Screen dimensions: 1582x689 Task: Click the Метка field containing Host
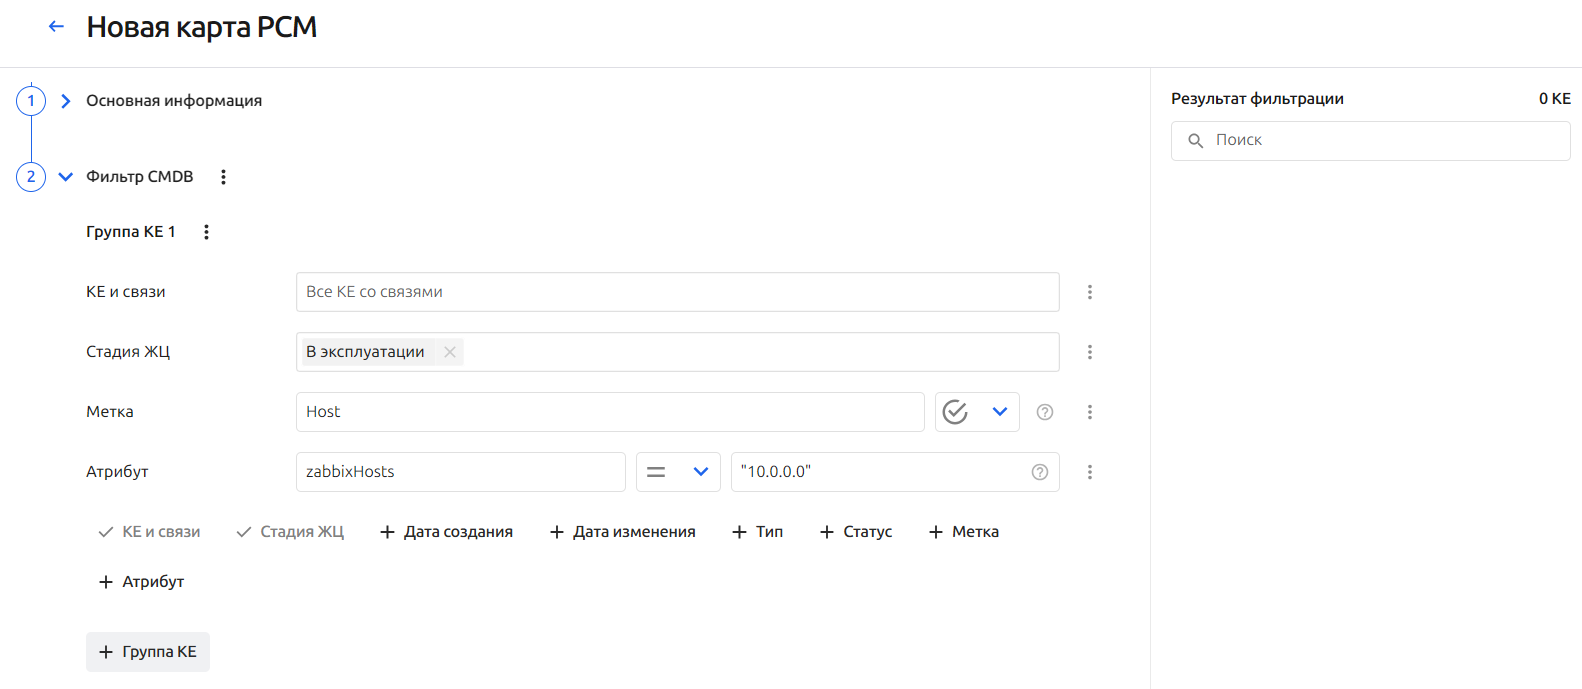610,412
